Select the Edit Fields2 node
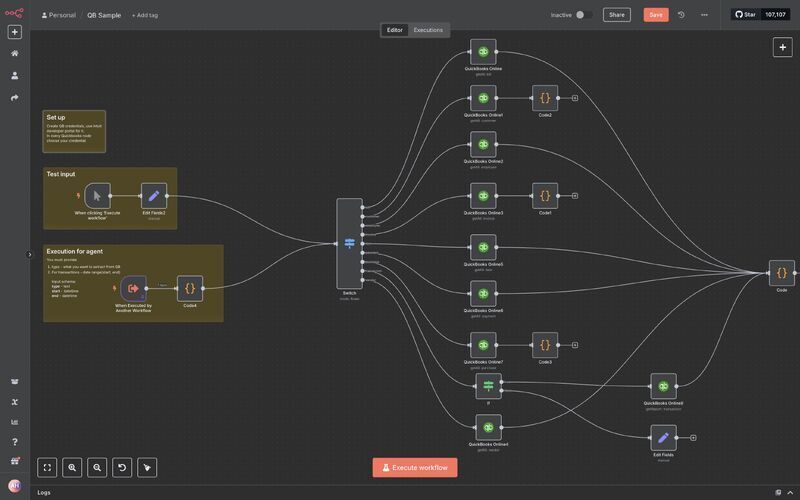Screen dimensions: 800x500 coord(154,196)
